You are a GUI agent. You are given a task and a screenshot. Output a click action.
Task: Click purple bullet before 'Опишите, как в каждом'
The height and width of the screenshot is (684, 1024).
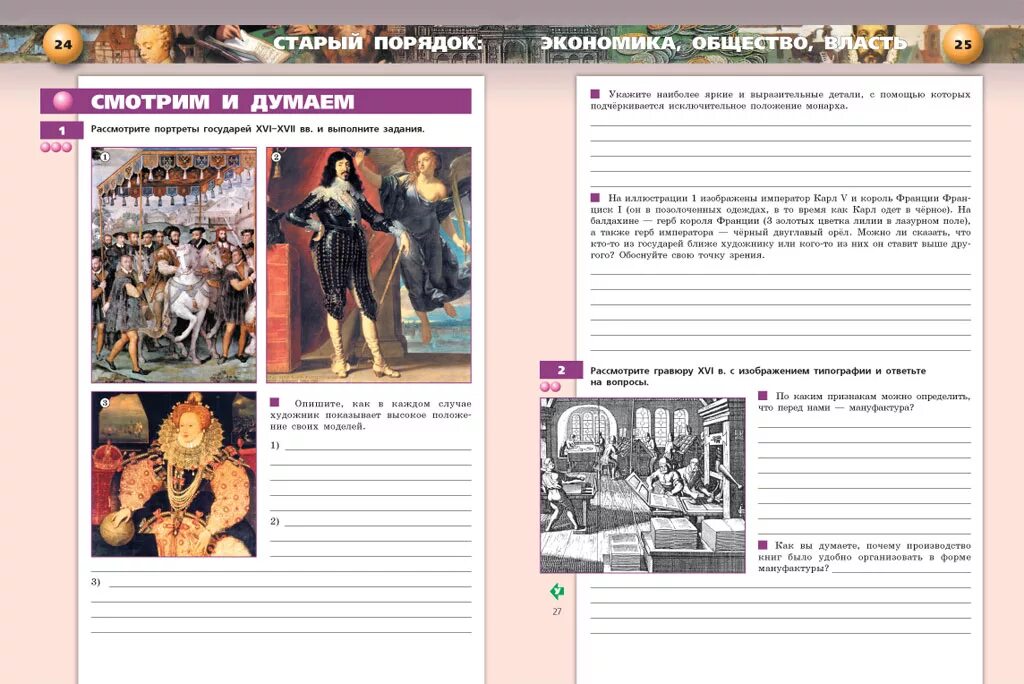275,403
